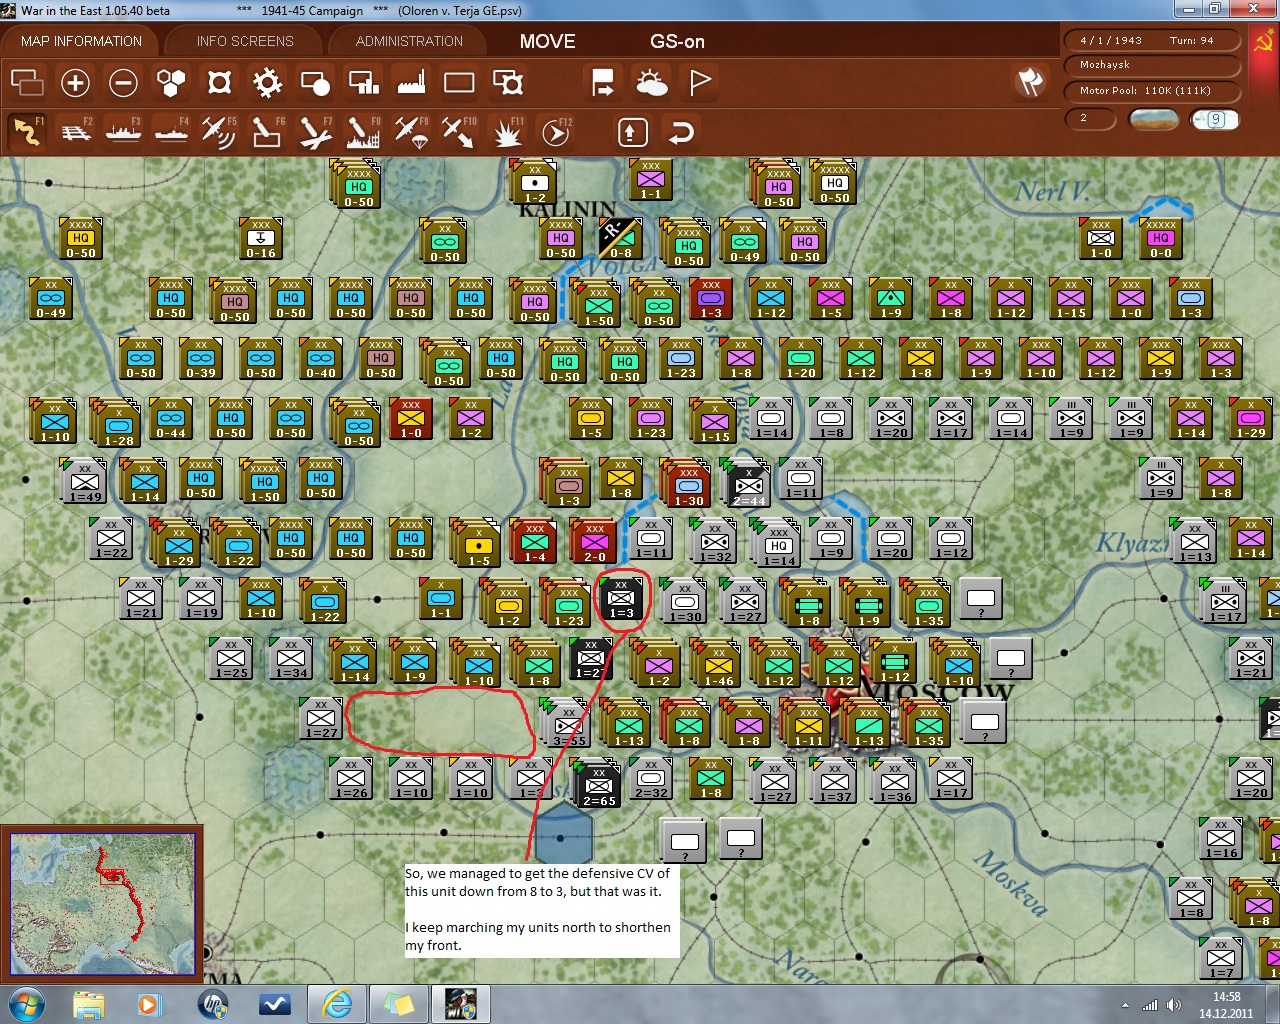Open the gear settings icon
Image resolution: width=1280 pixels, height=1024 pixels.
coord(267,82)
